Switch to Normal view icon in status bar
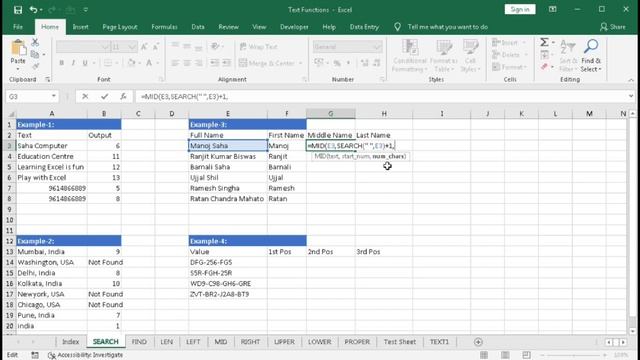 (x=484, y=355)
